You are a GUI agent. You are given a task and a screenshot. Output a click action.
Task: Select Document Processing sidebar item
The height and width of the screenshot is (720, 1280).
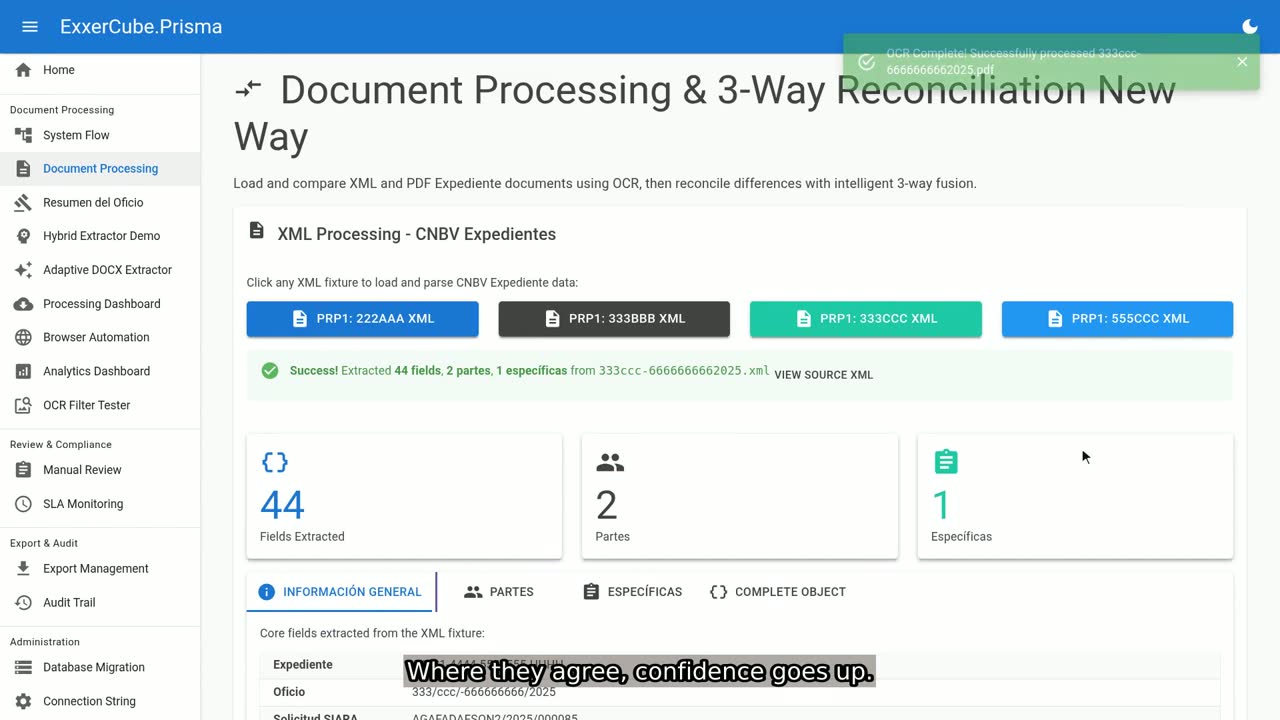pos(100,169)
